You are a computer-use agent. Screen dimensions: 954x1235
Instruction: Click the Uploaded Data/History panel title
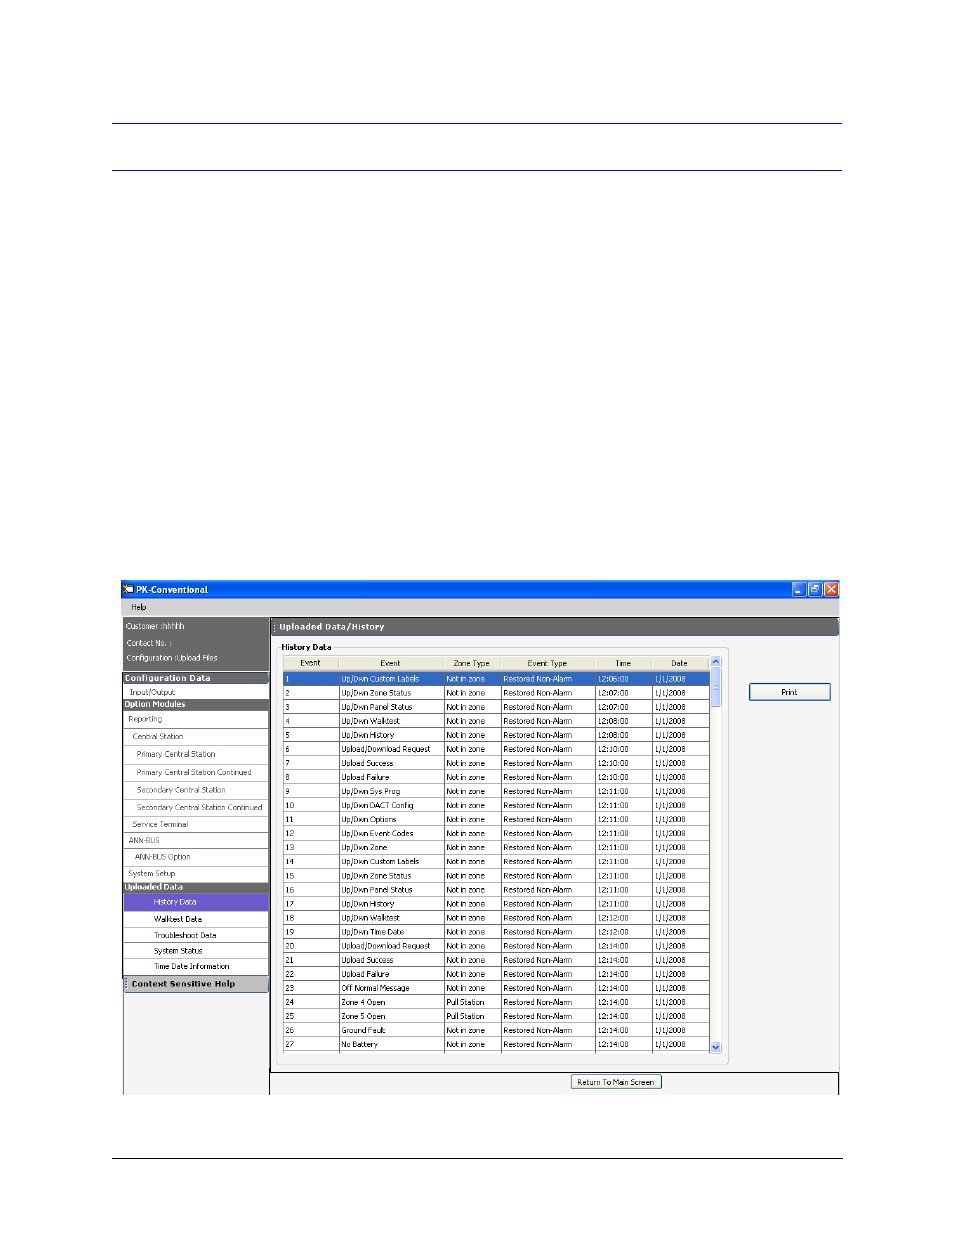coord(332,627)
